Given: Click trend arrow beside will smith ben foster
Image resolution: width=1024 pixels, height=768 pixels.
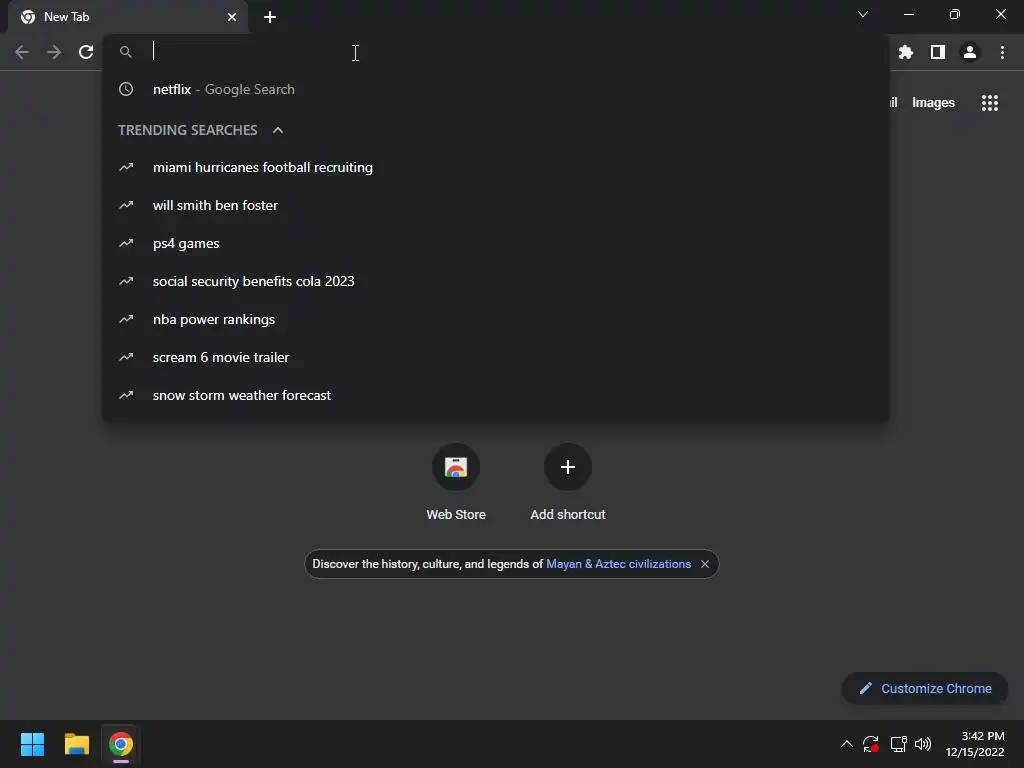Looking at the screenshot, I should pos(126,205).
